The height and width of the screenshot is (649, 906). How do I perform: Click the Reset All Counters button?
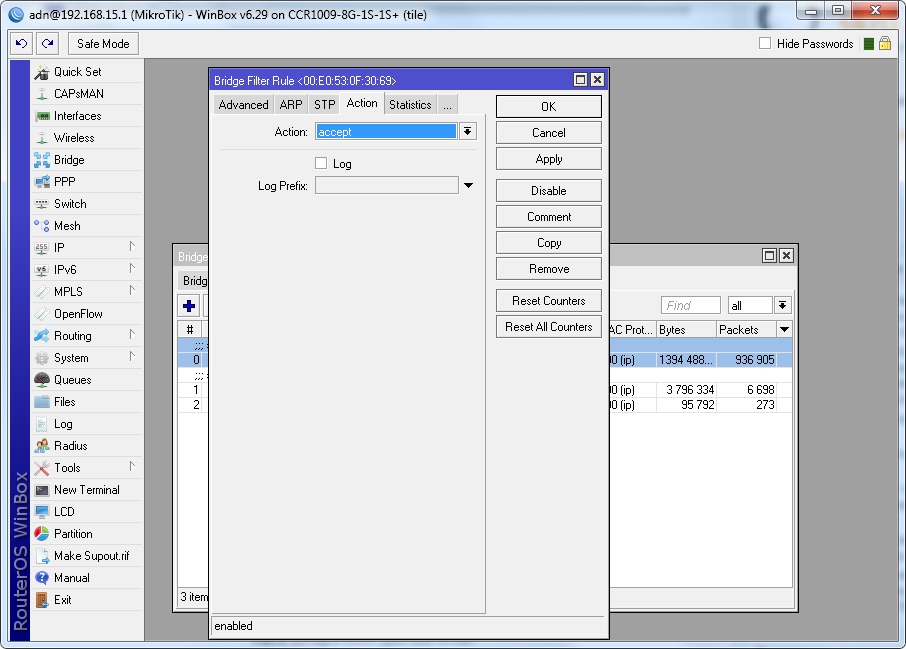[548, 327]
